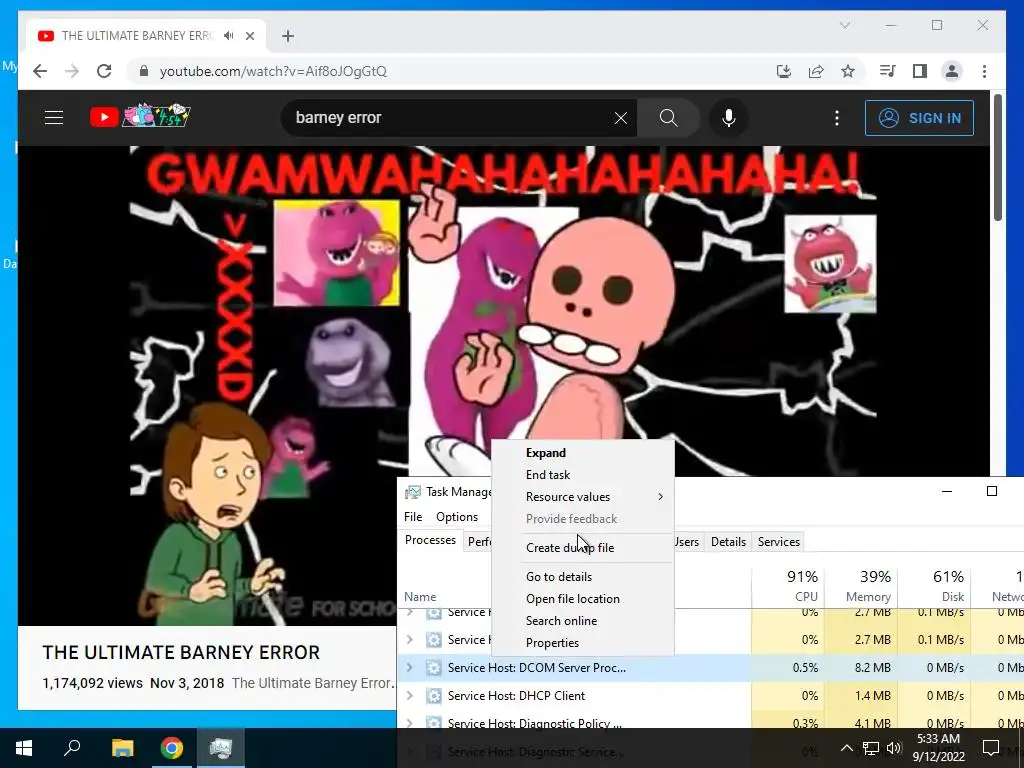Open the notification center icon
This screenshot has height=768, width=1024.
coord(991,748)
